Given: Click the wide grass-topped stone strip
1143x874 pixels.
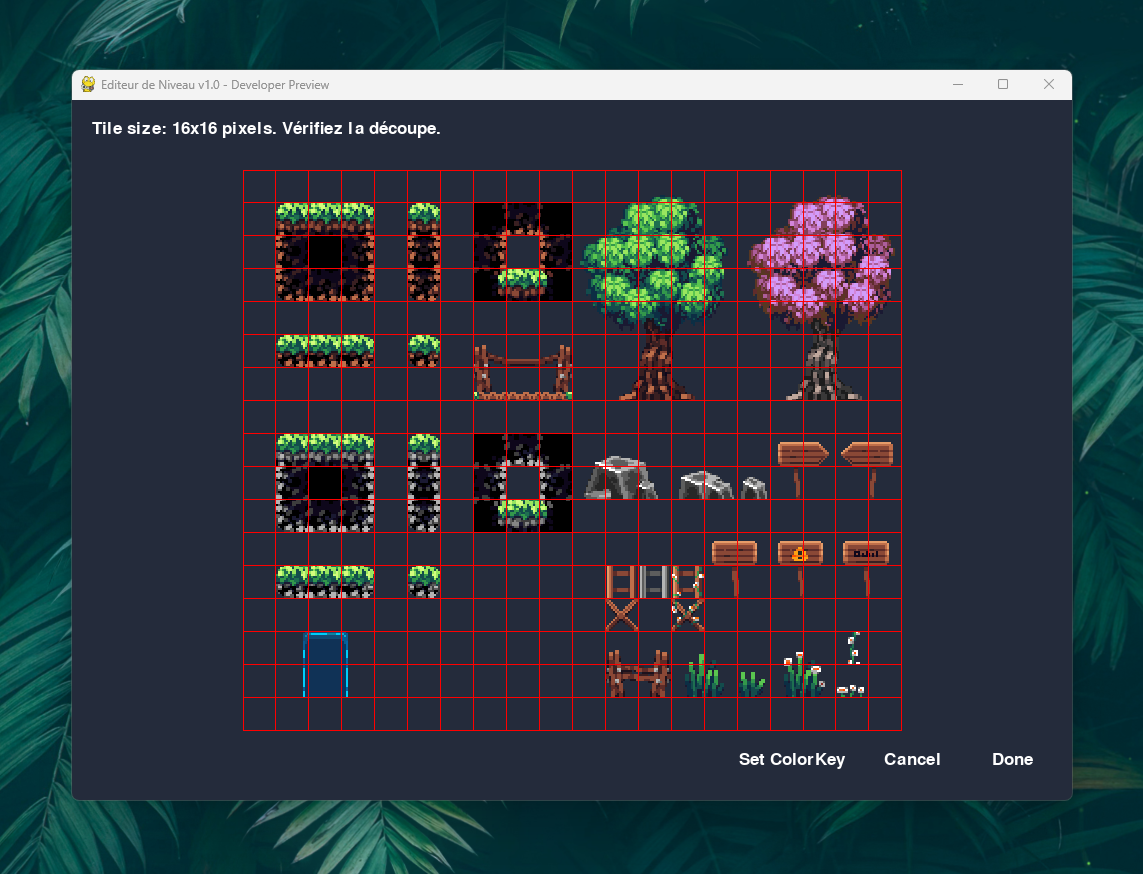Looking at the screenshot, I should click(x=325, y=582).
